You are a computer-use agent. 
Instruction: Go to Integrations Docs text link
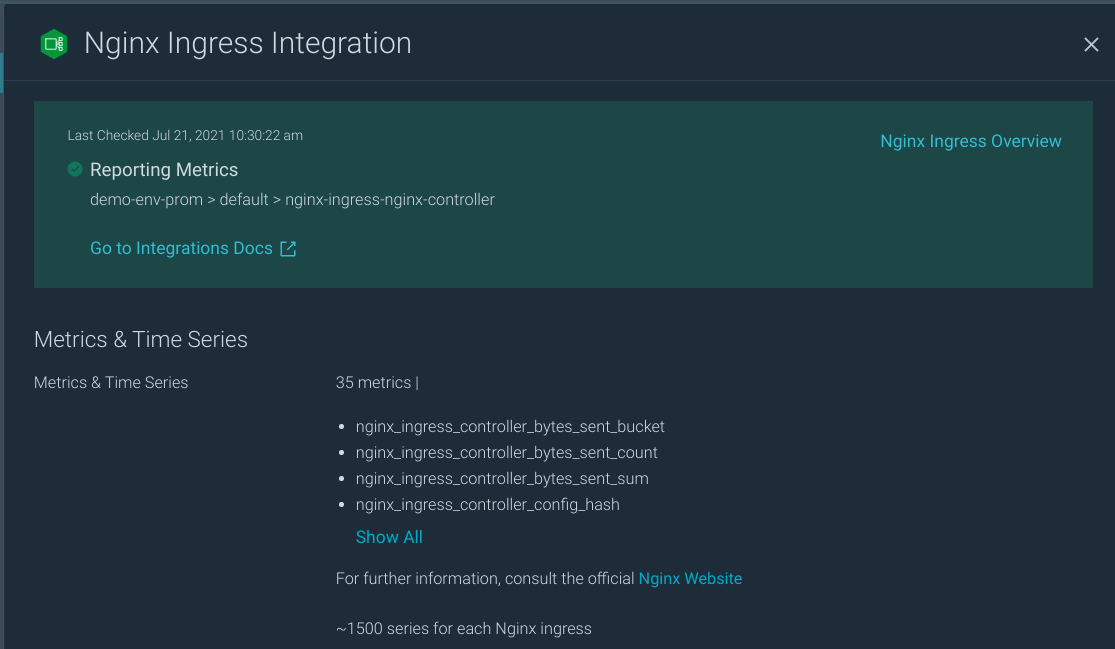pyautogui.click(x=181, y=248)
